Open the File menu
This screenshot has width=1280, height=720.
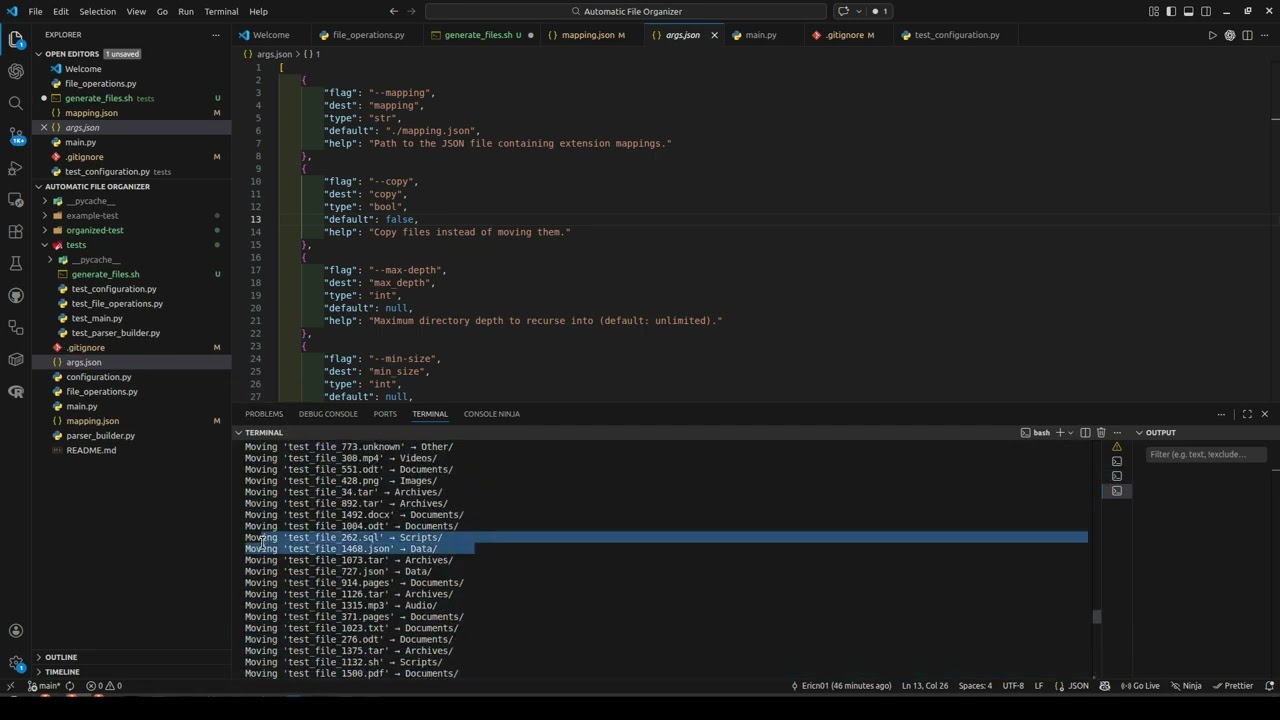(35, 11)
